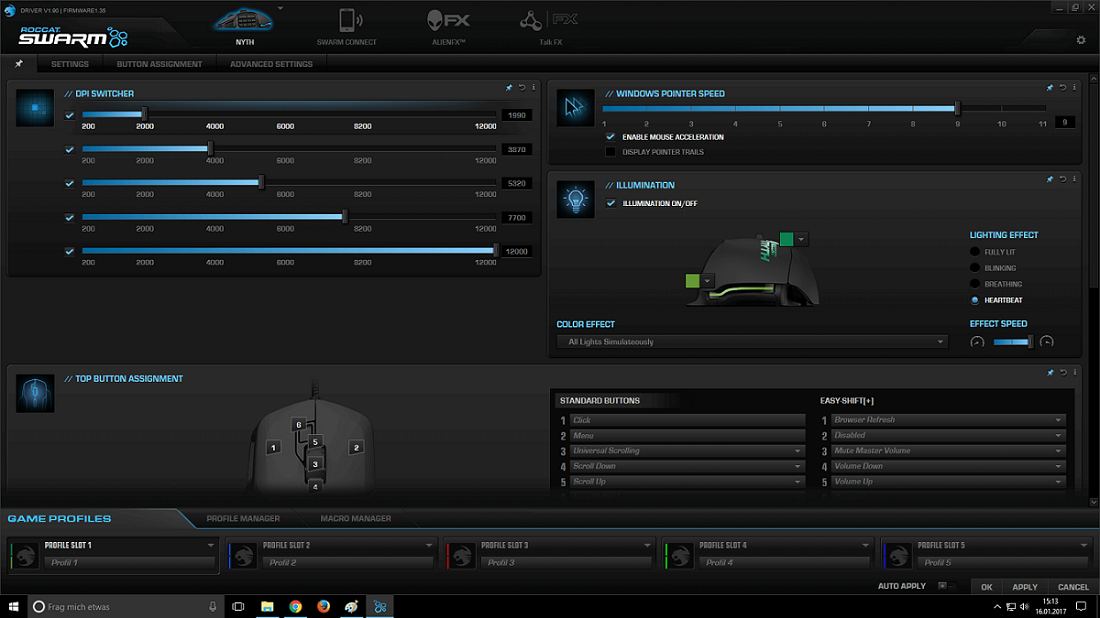Viewport: 1100px width, 618px height.
Task: Increase effect speed icon
Action: pos(1047,342)
